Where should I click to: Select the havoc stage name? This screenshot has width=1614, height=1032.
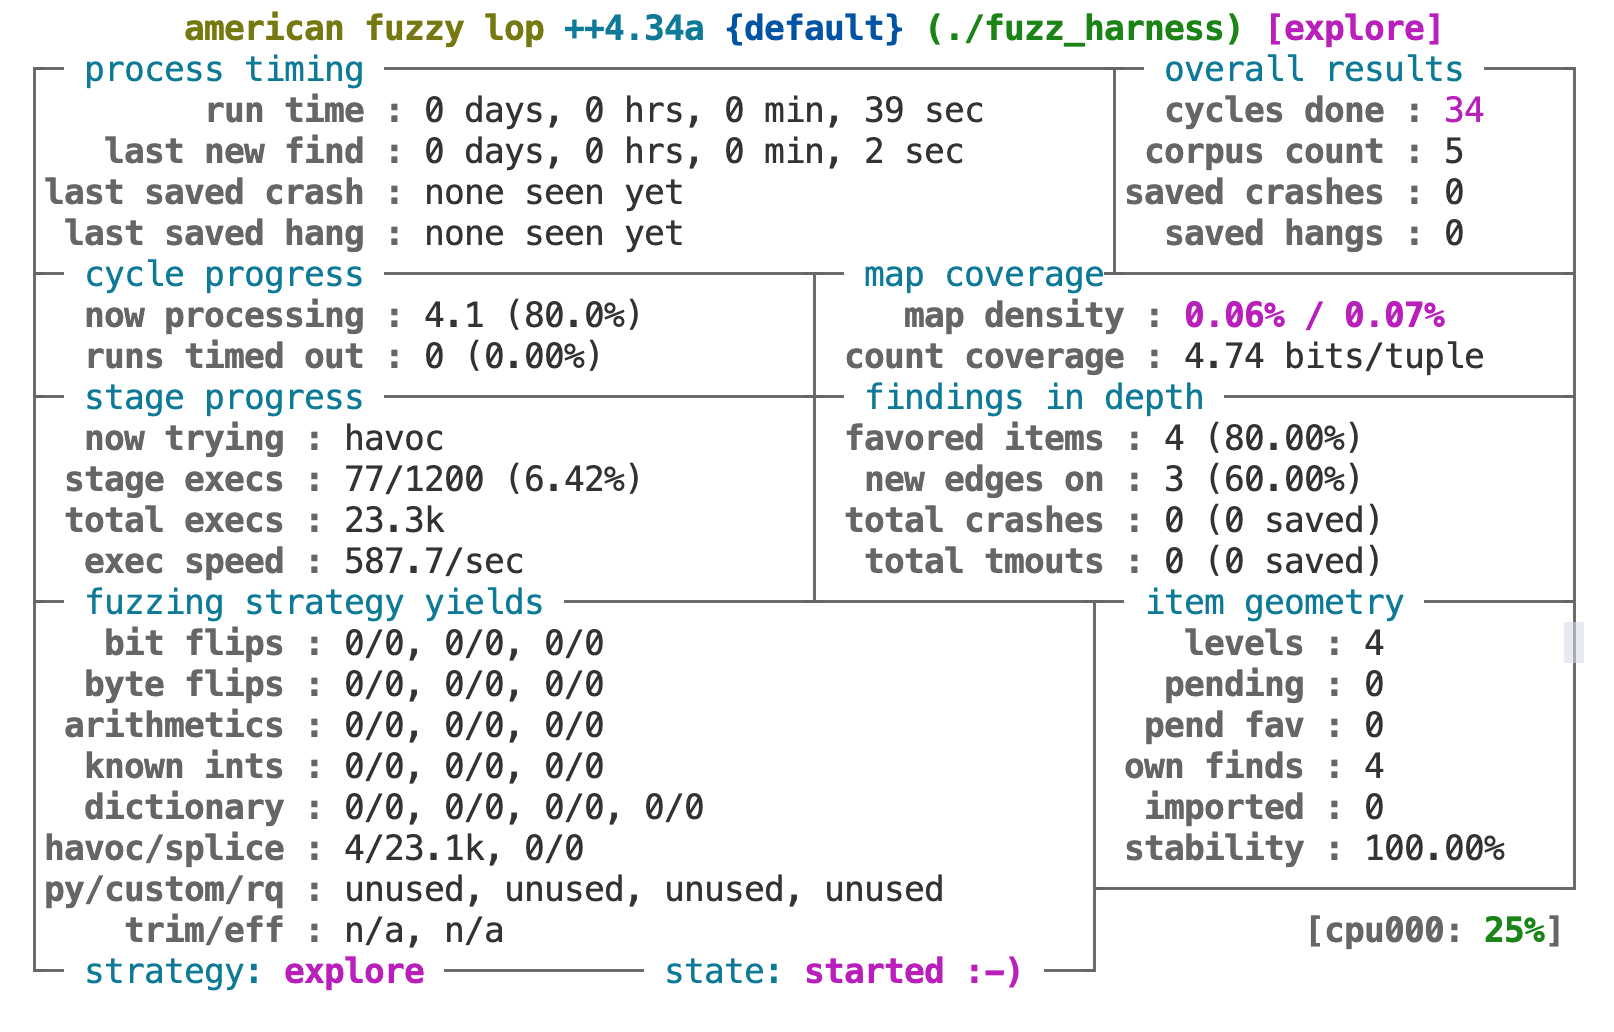tap(393, 439)
